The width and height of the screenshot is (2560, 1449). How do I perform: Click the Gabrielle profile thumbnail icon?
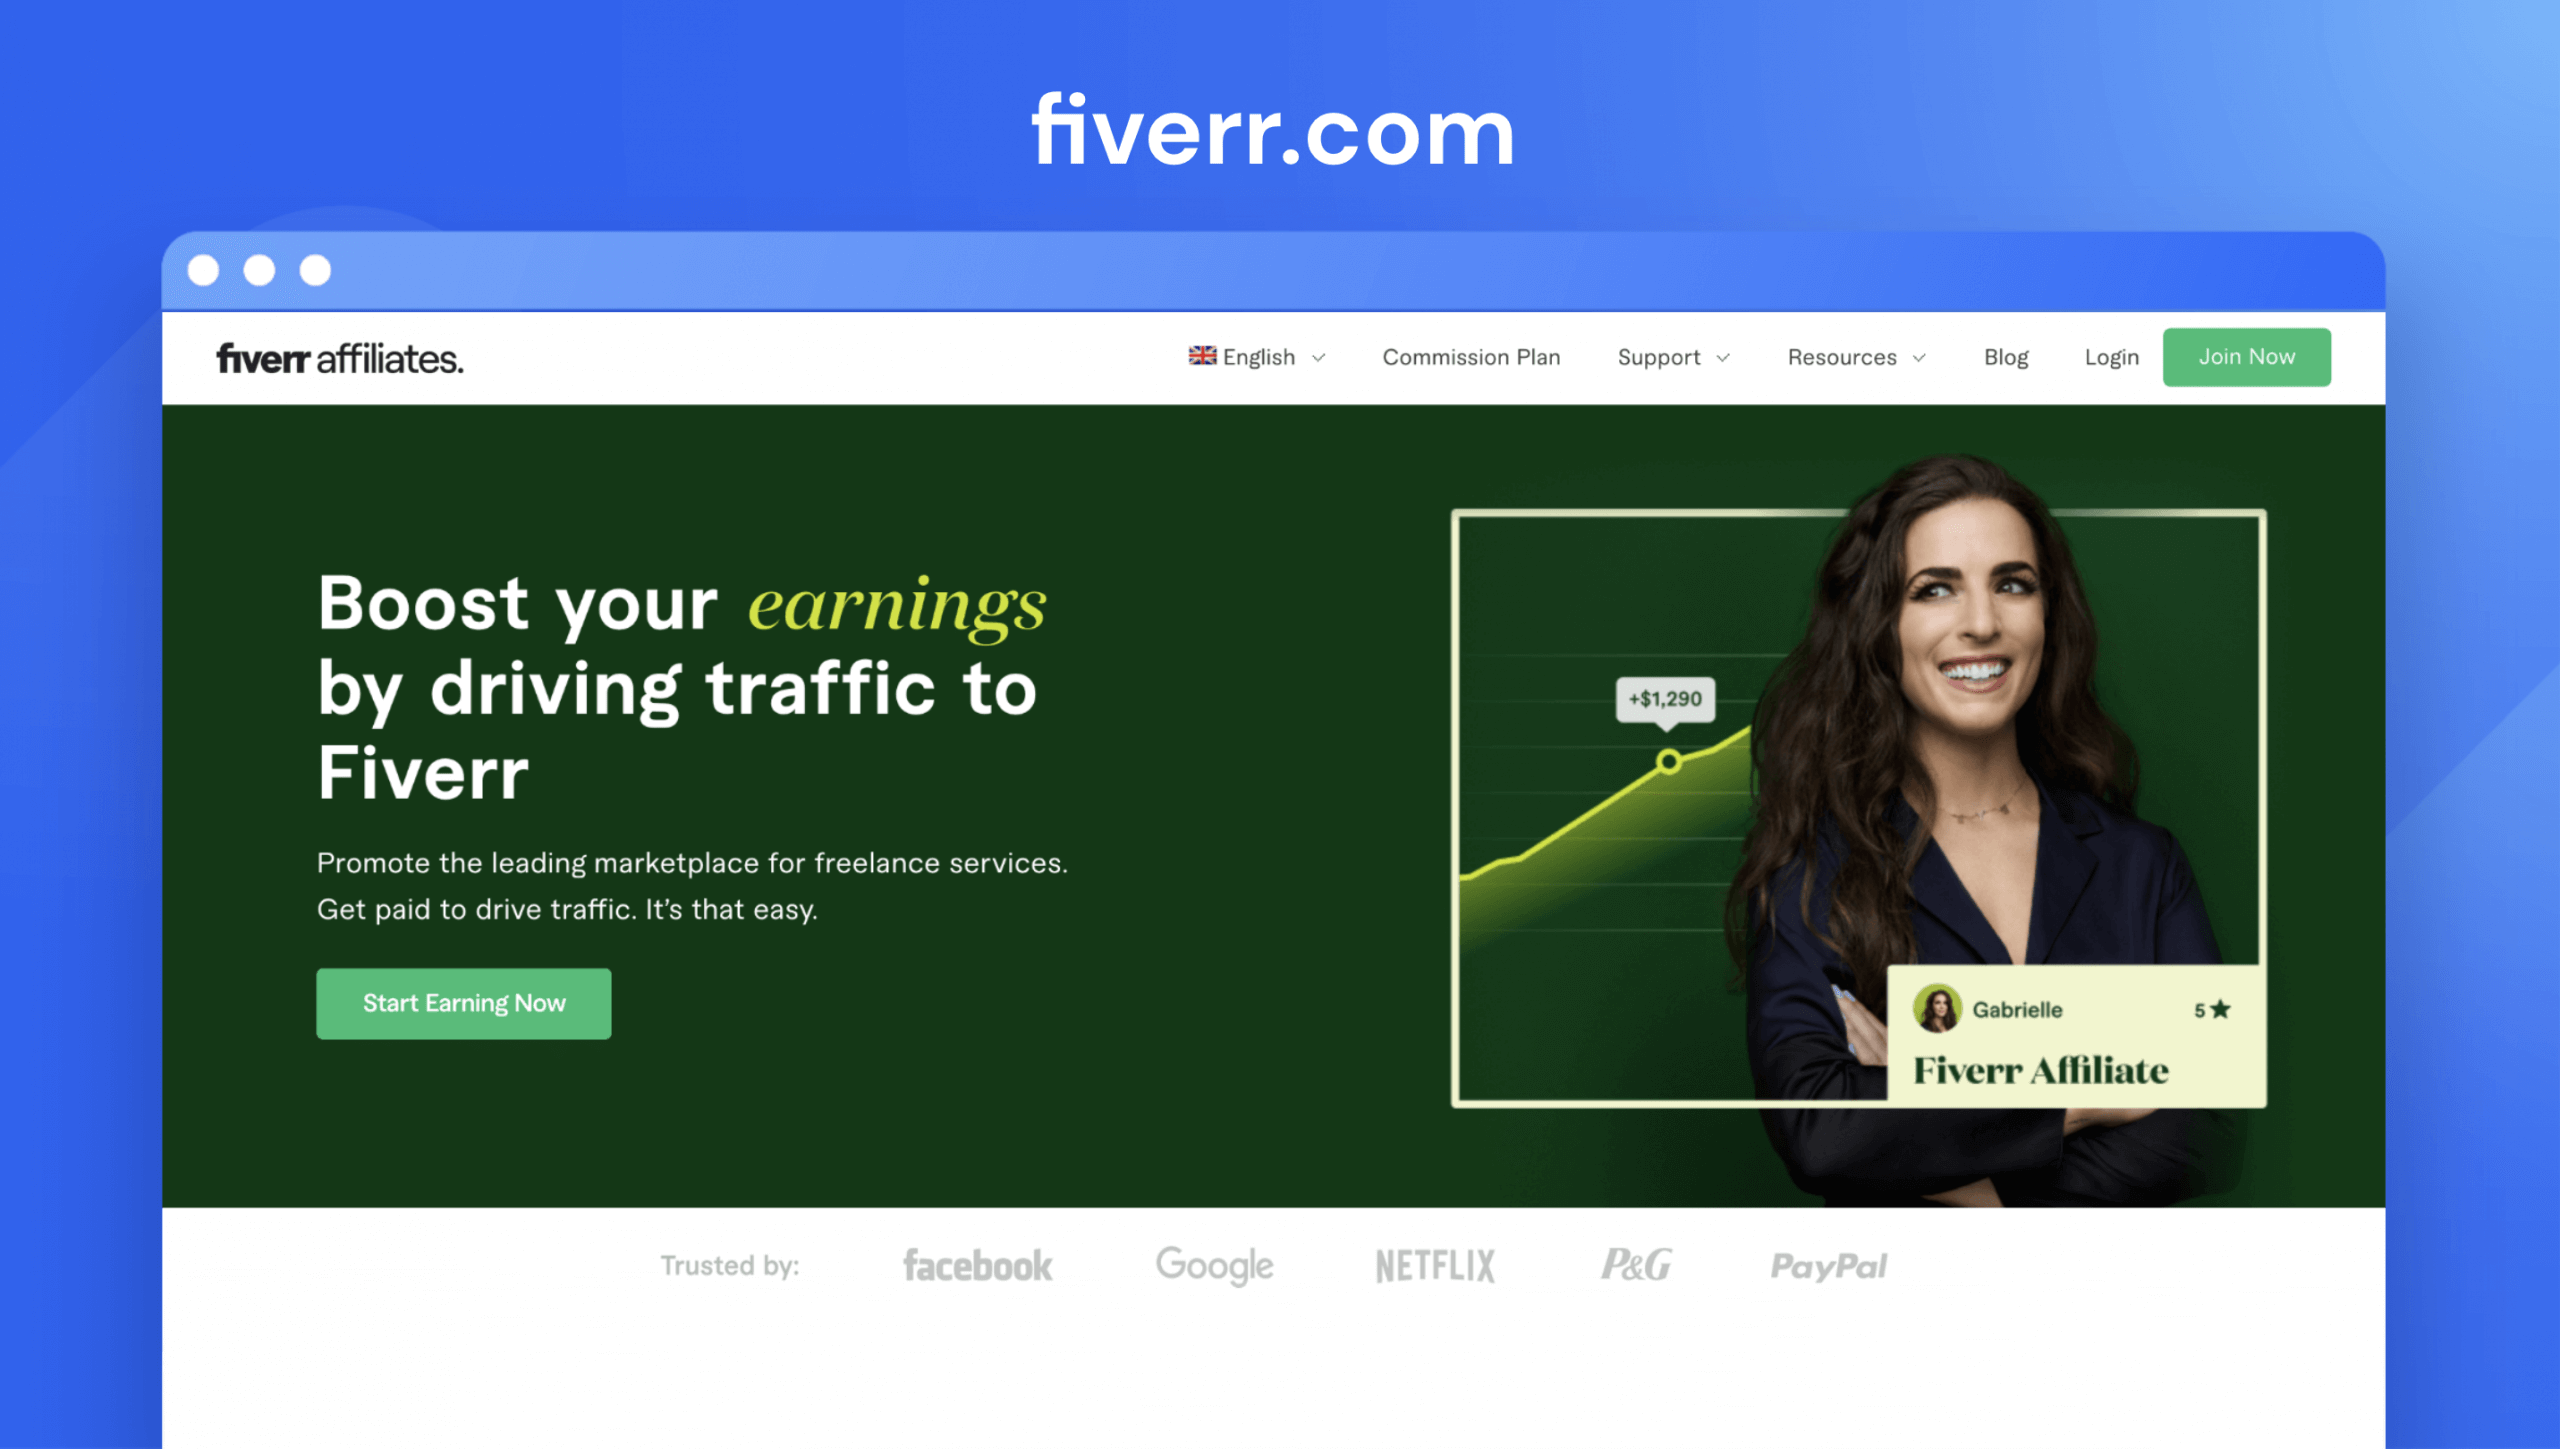pyautogui.click(x=1934, y=1008)
